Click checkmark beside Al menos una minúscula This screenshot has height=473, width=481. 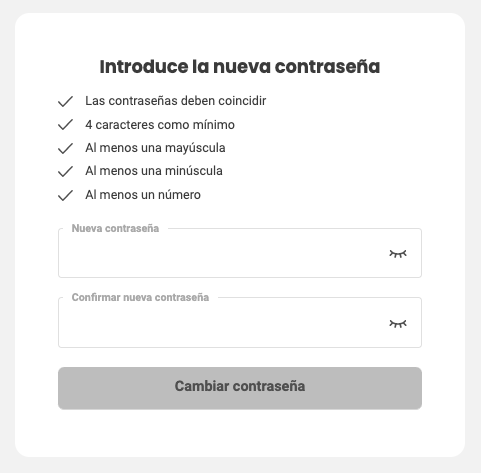pyautogui.click(x=65, y=172)
